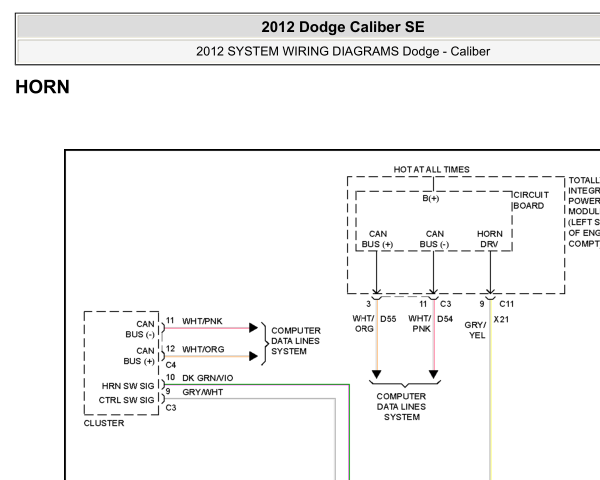
Task: Select the B(+) label in circuit board
Action: click(x=430, y=198)
